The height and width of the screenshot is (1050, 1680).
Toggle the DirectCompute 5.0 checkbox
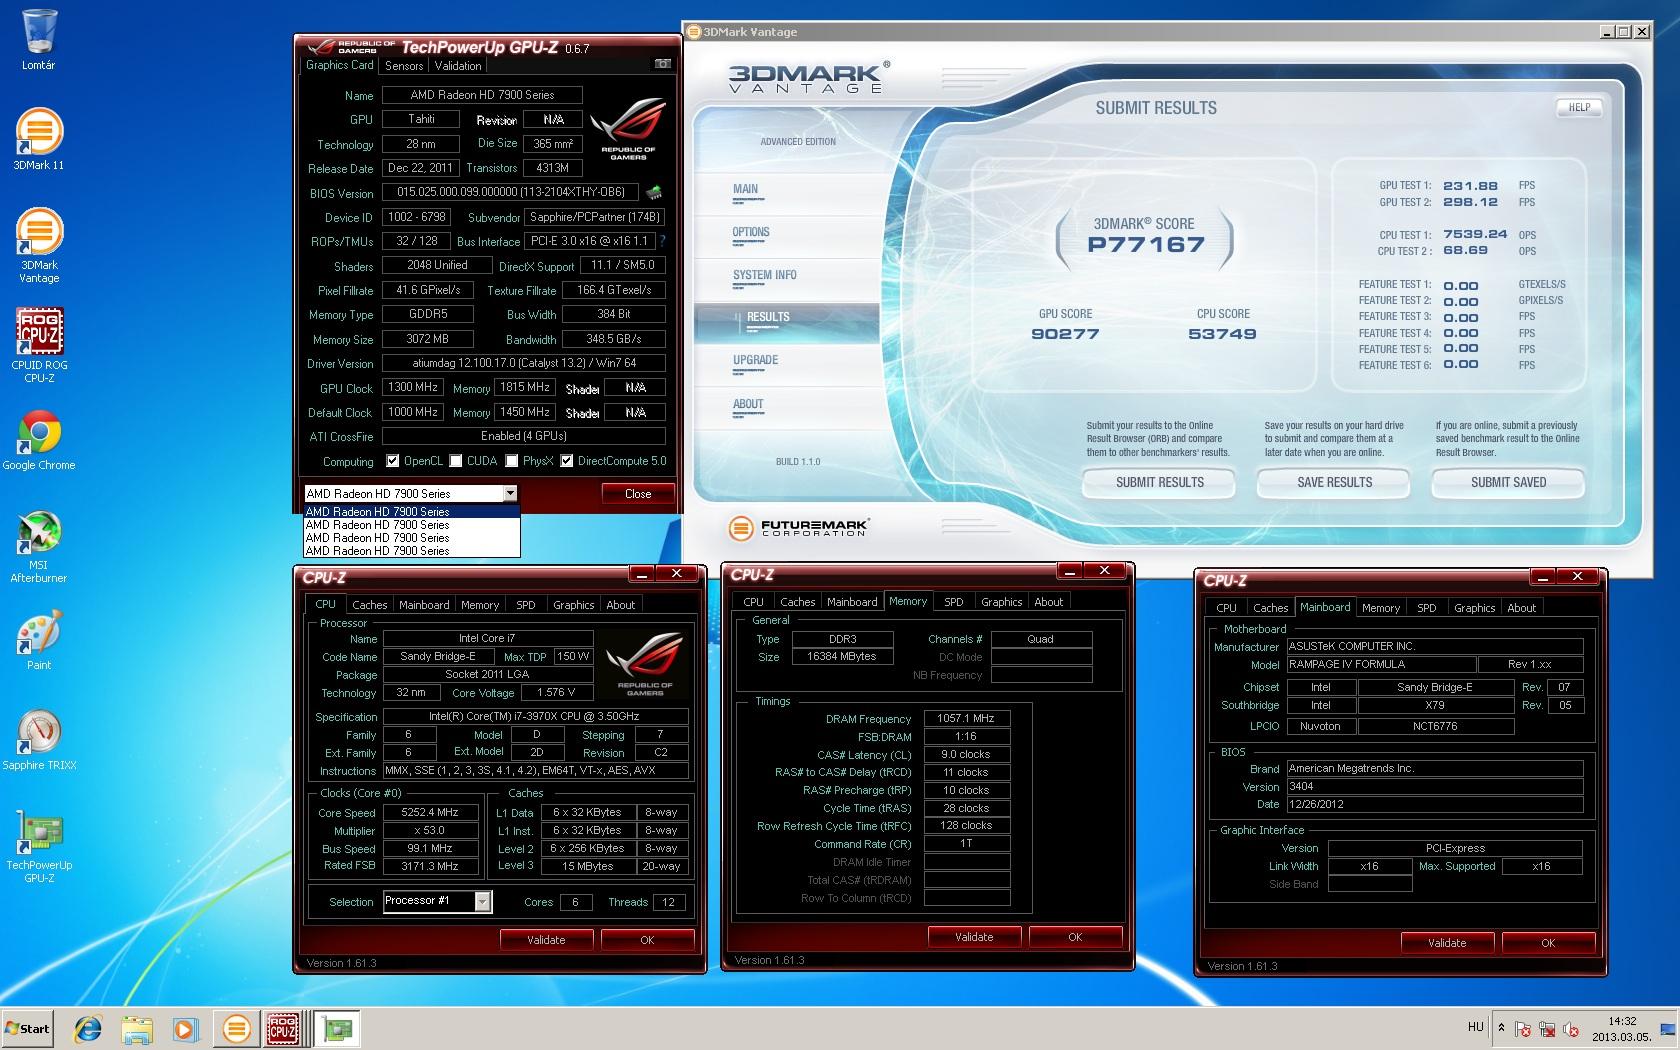pyautogui.click(x=567, y=461)
